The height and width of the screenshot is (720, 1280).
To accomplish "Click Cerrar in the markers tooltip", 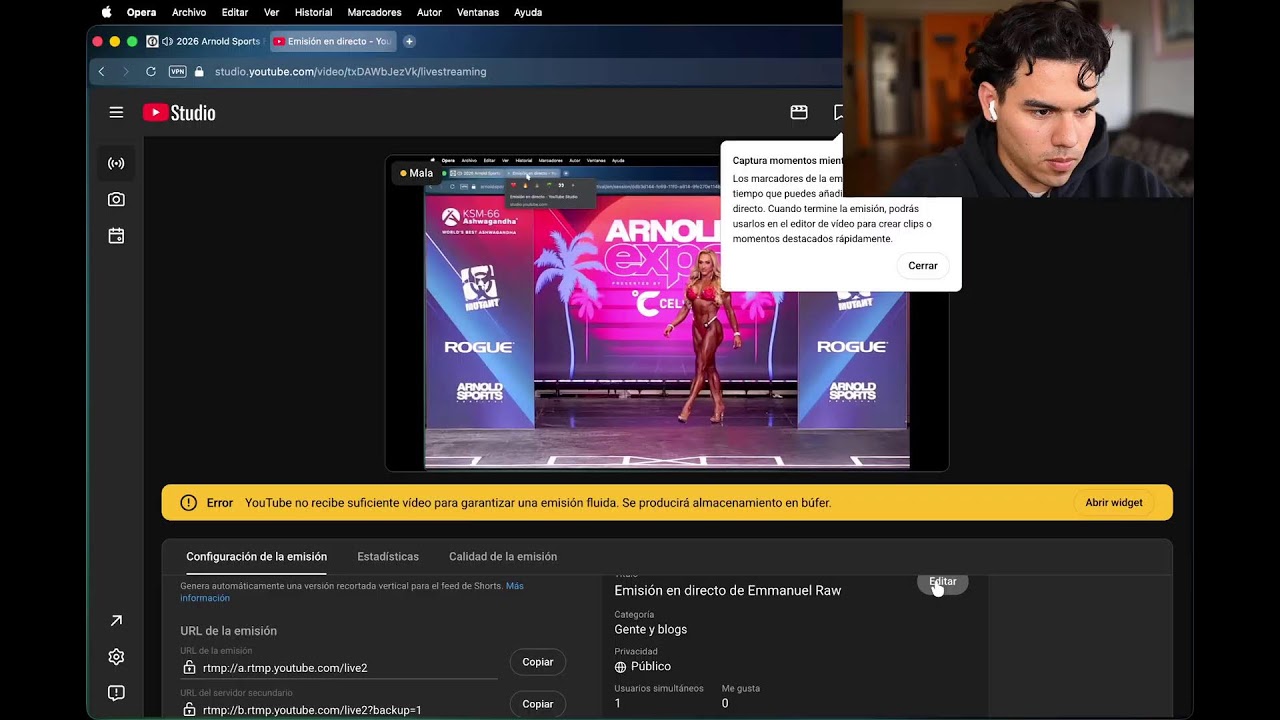I will [x=923, y=266].
